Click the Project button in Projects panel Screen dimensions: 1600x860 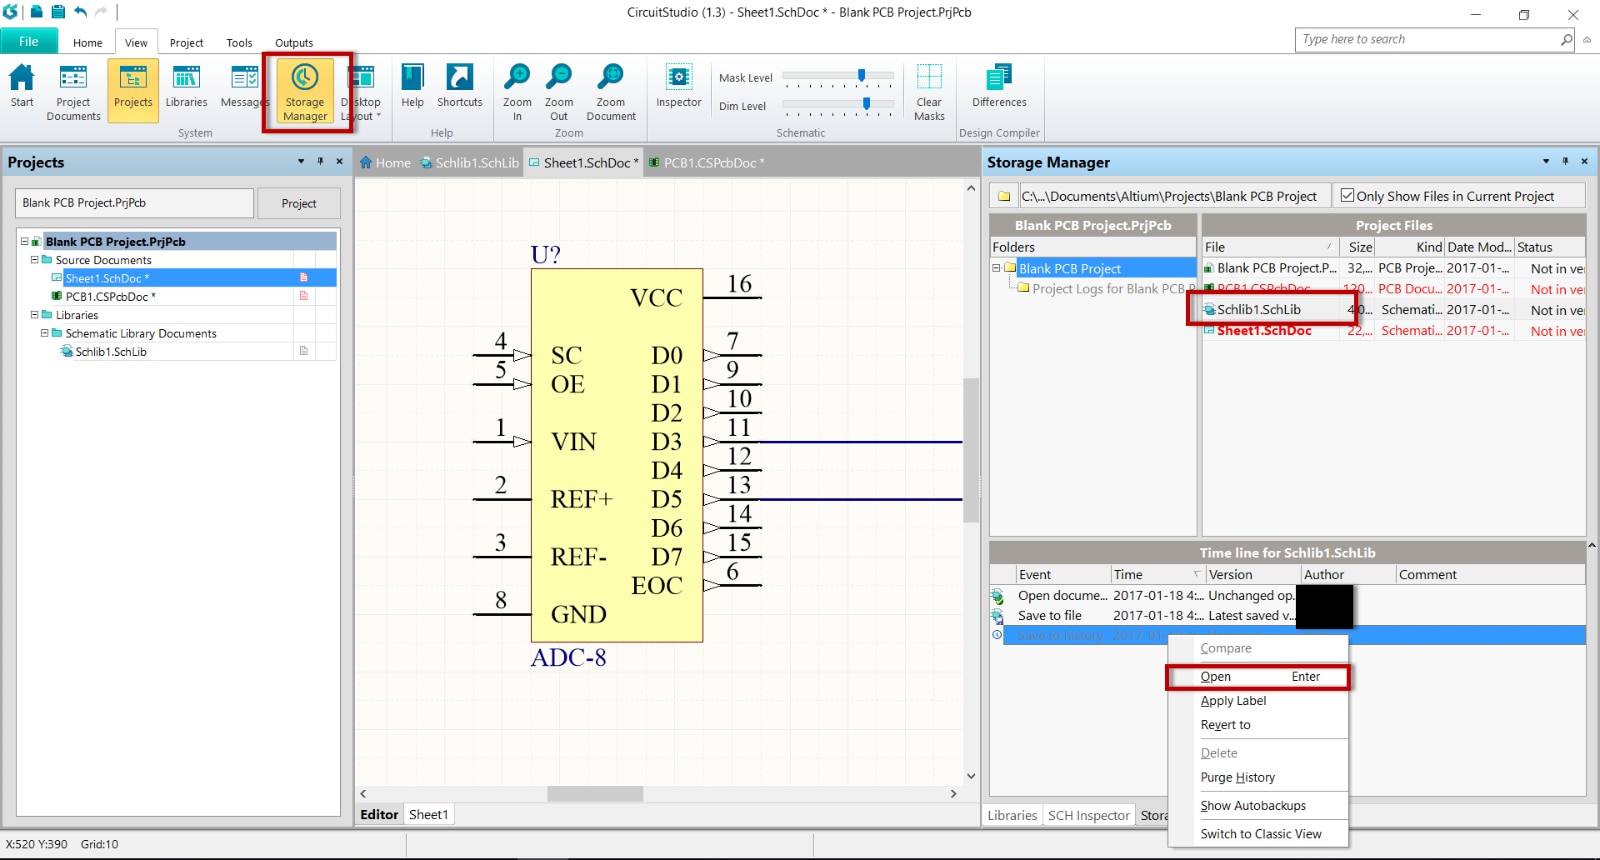pyautogui.click(x=298, y=203)
